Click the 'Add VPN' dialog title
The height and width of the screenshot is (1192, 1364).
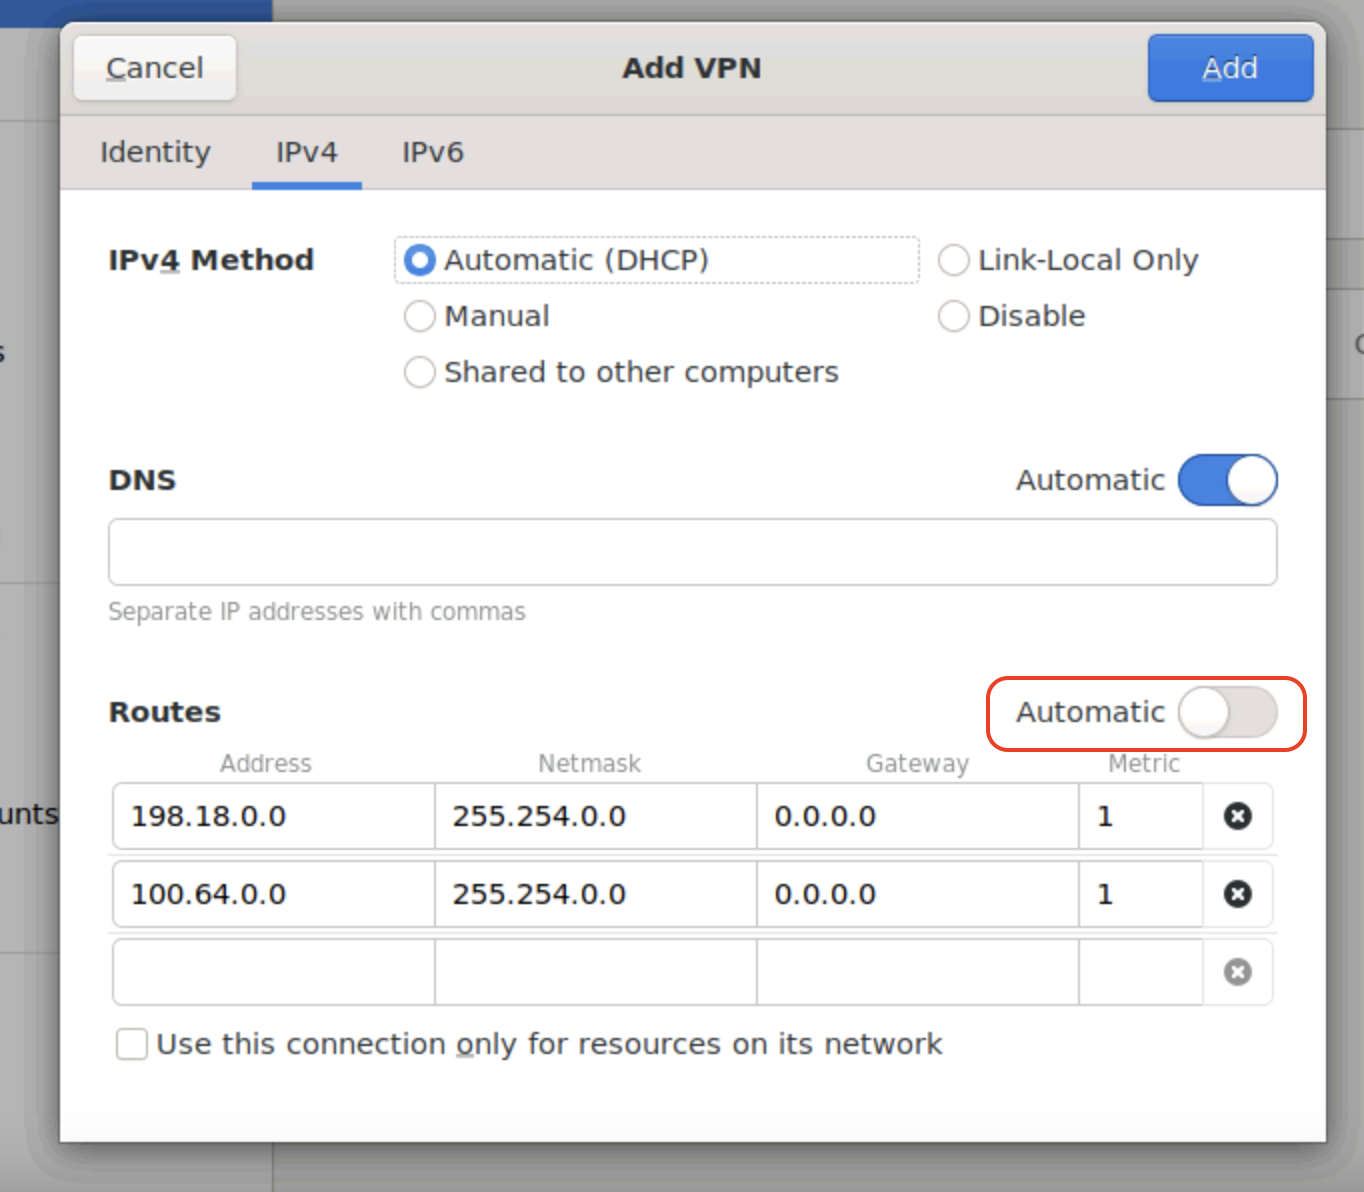pos(692,68)
